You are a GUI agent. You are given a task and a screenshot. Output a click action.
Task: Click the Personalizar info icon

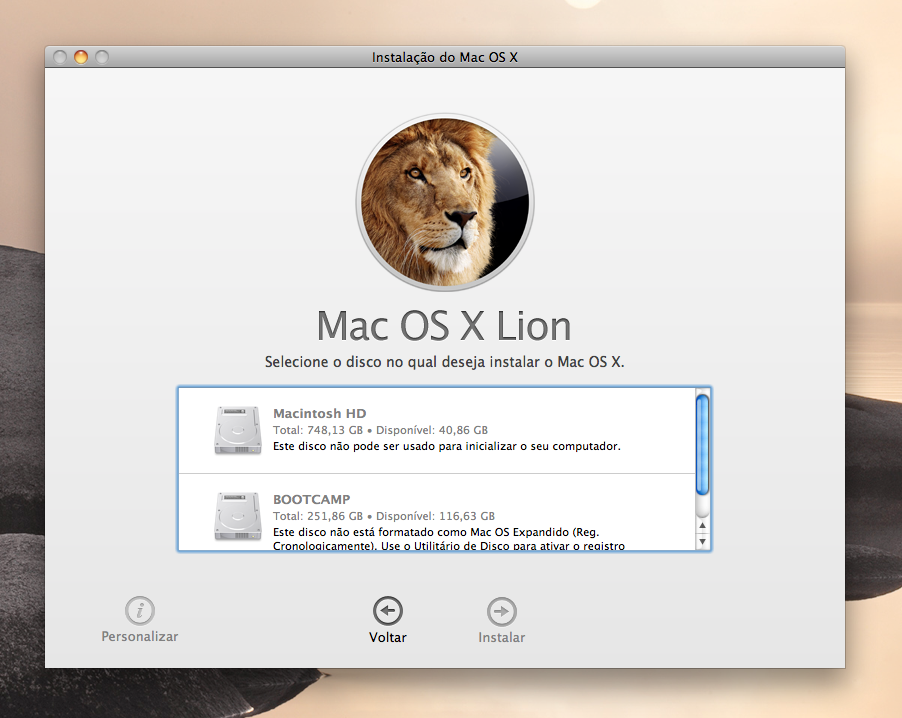pos(140,610)
